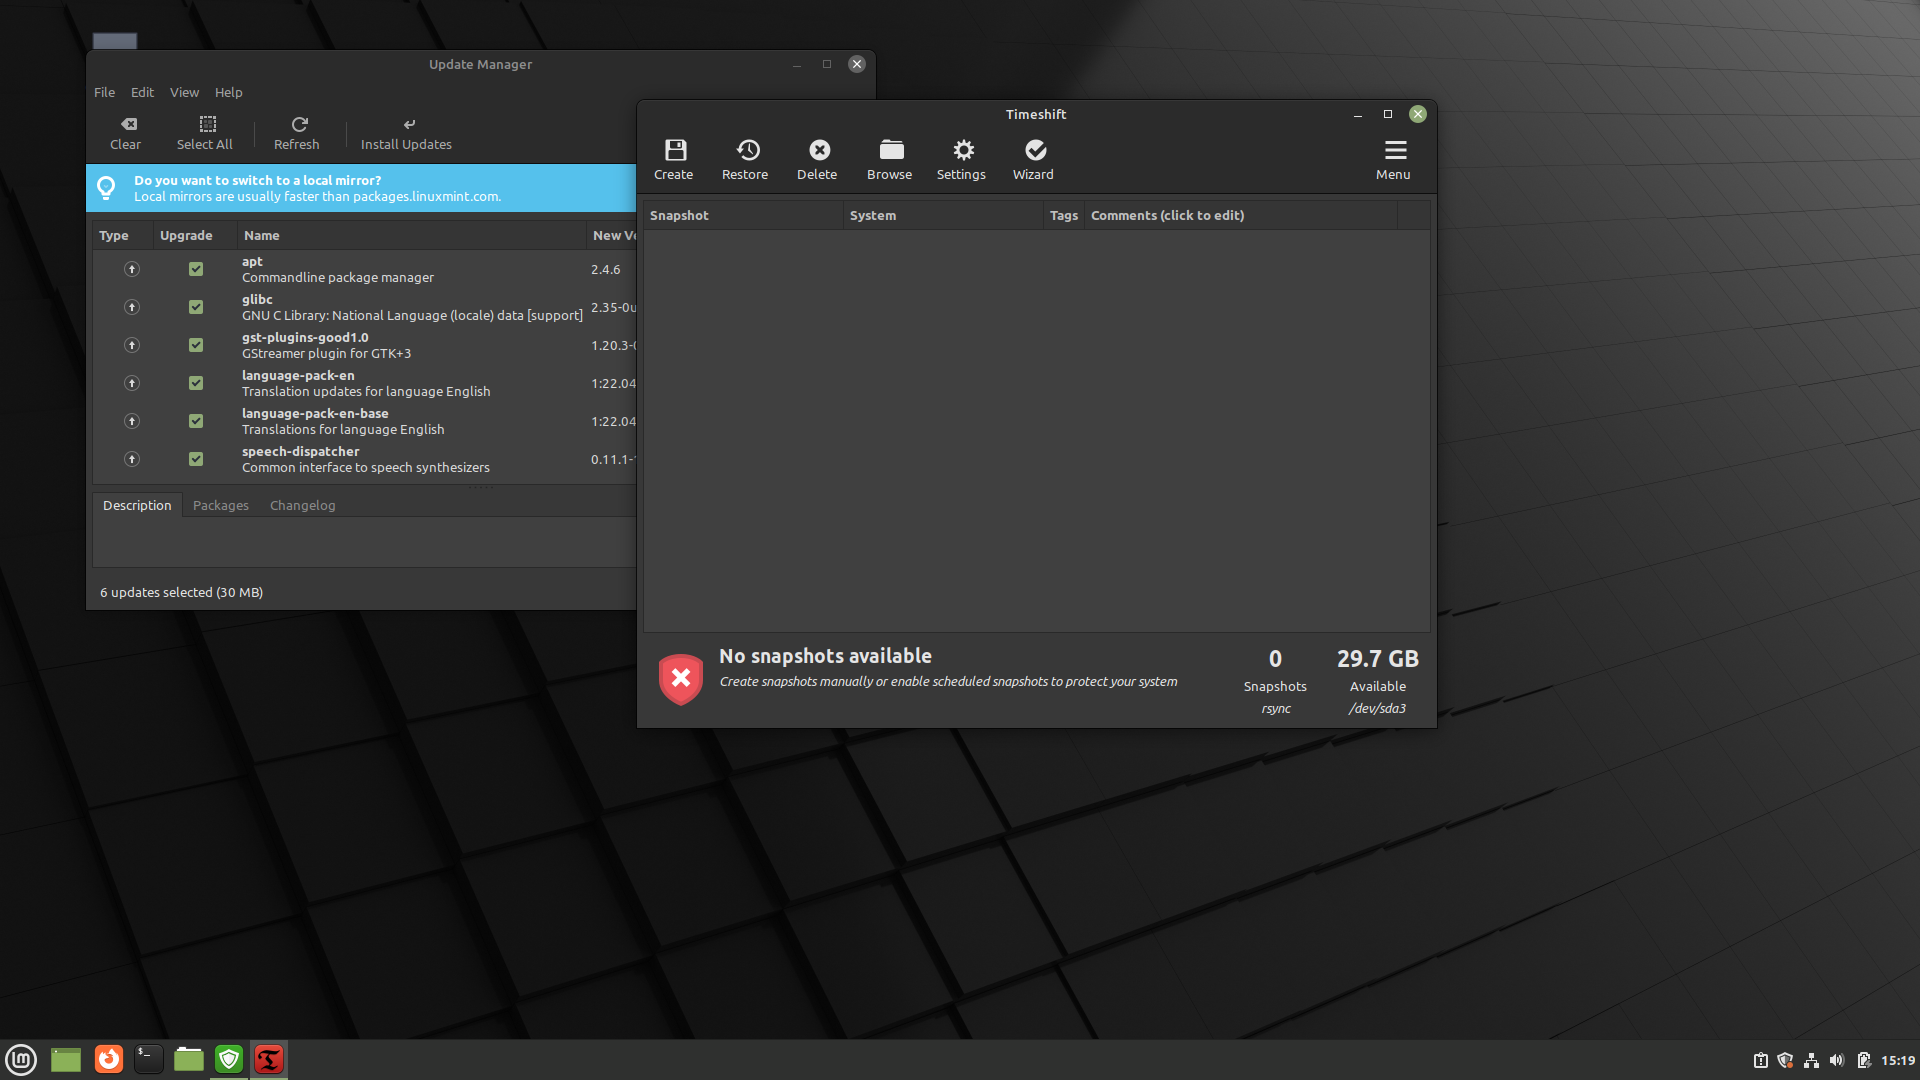Select the speech-dispatcher update row
Image resolution: width=1920 pixels, height=1080 pixels.
point(365,459)
